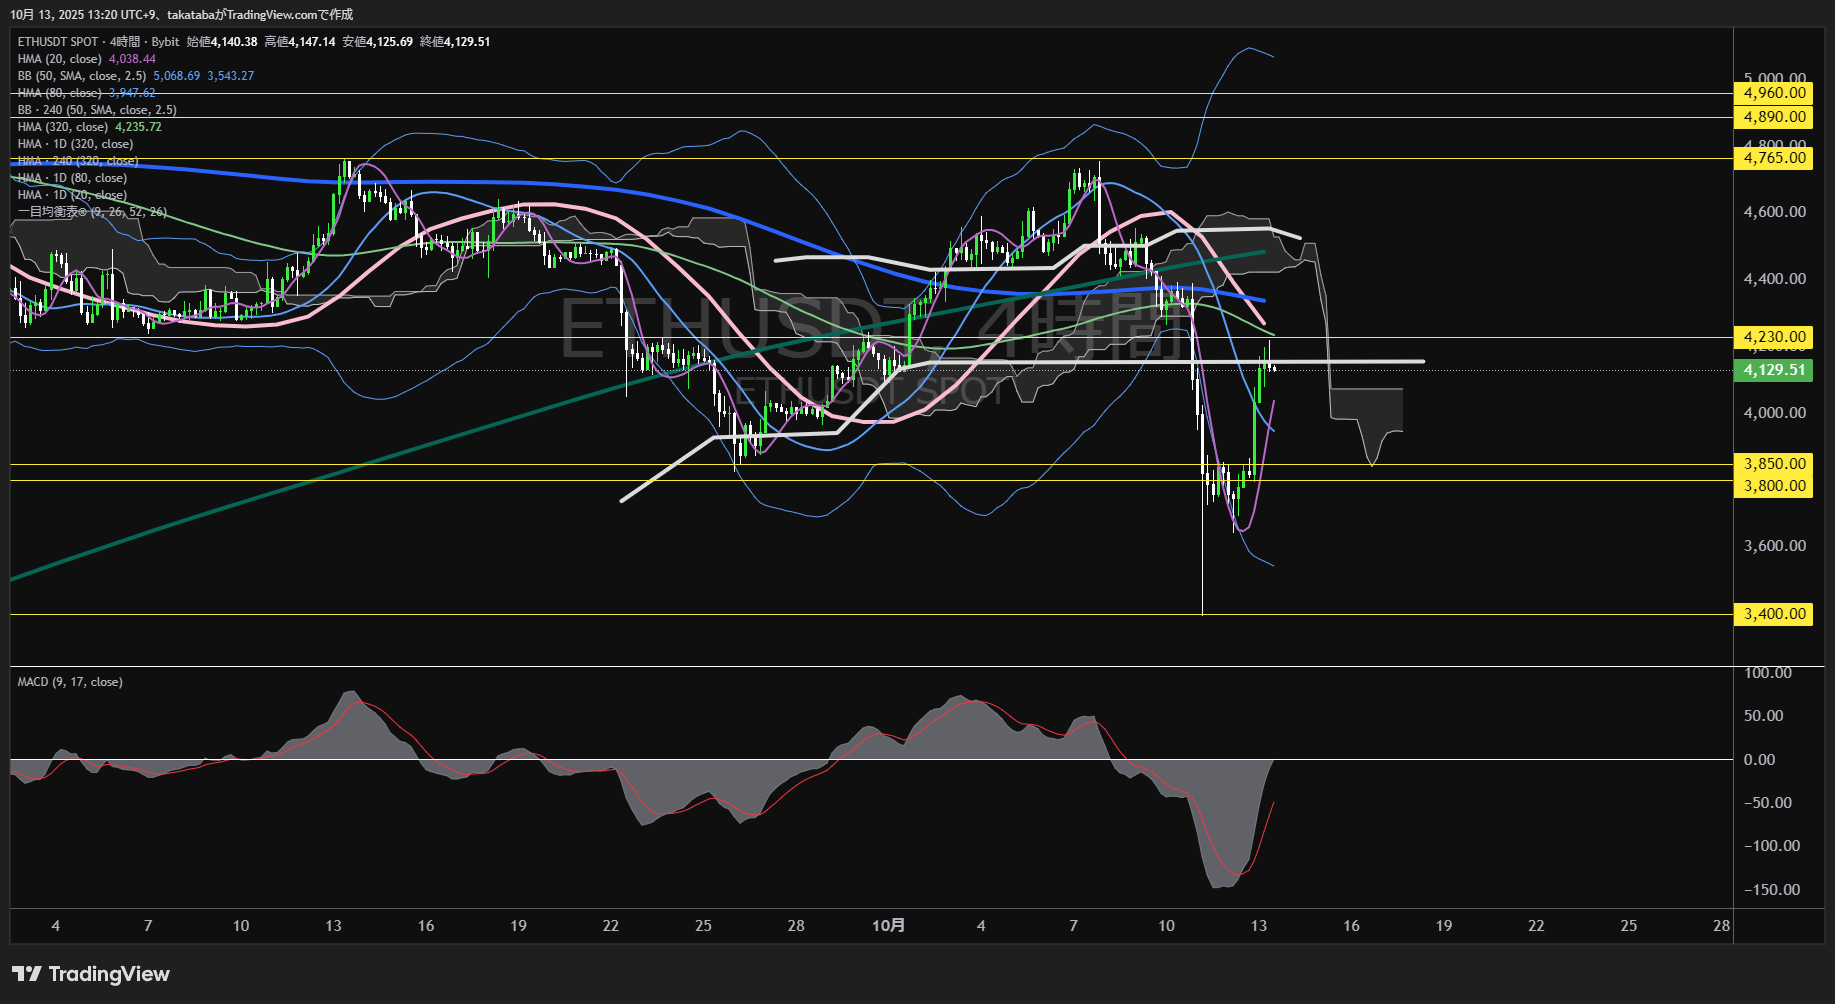
Task: Click the HMA (20, close) legend entry
Action: coord(60,59)
